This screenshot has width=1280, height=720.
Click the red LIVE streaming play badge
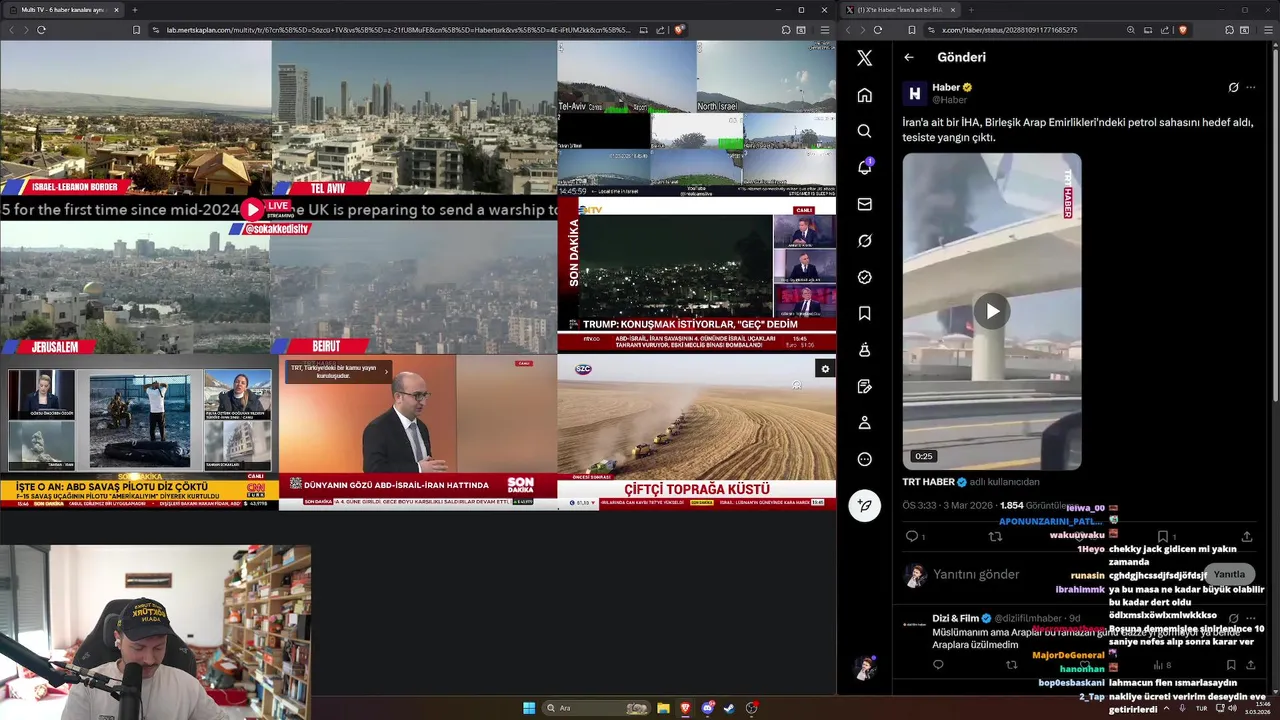[x=266, y=209]
